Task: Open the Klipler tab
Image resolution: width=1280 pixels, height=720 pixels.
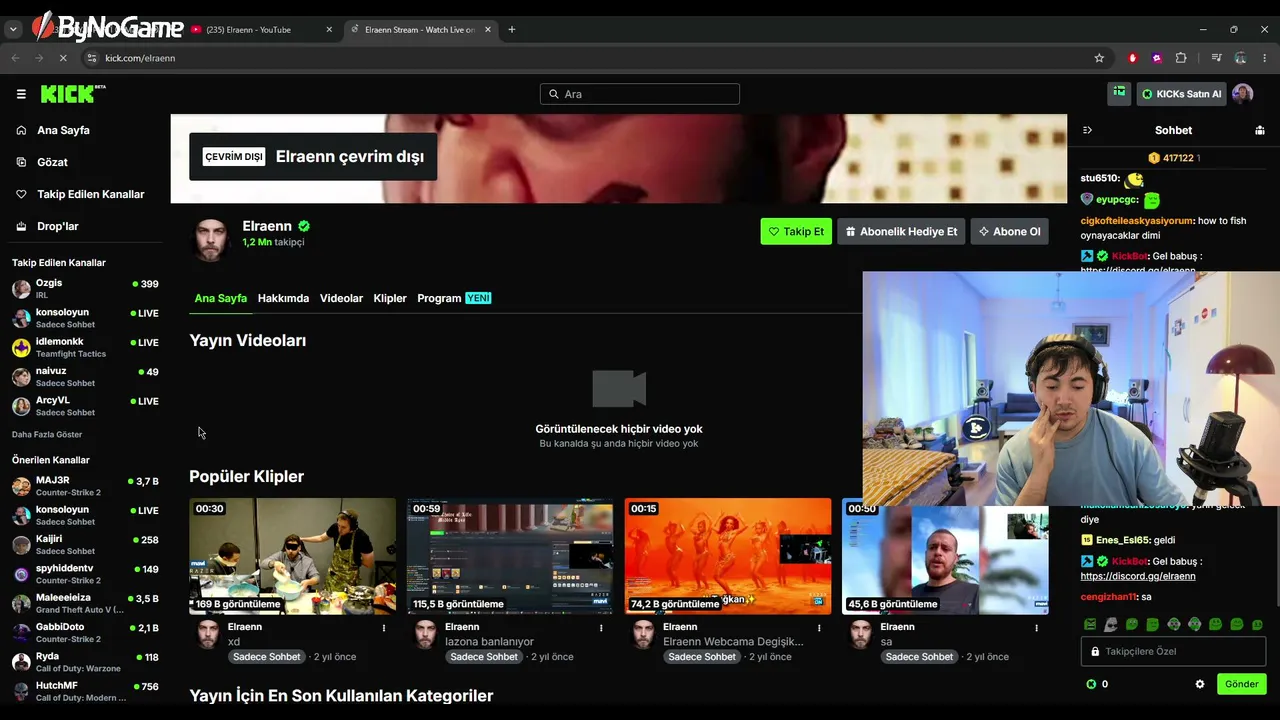Action: pos(390,298)
